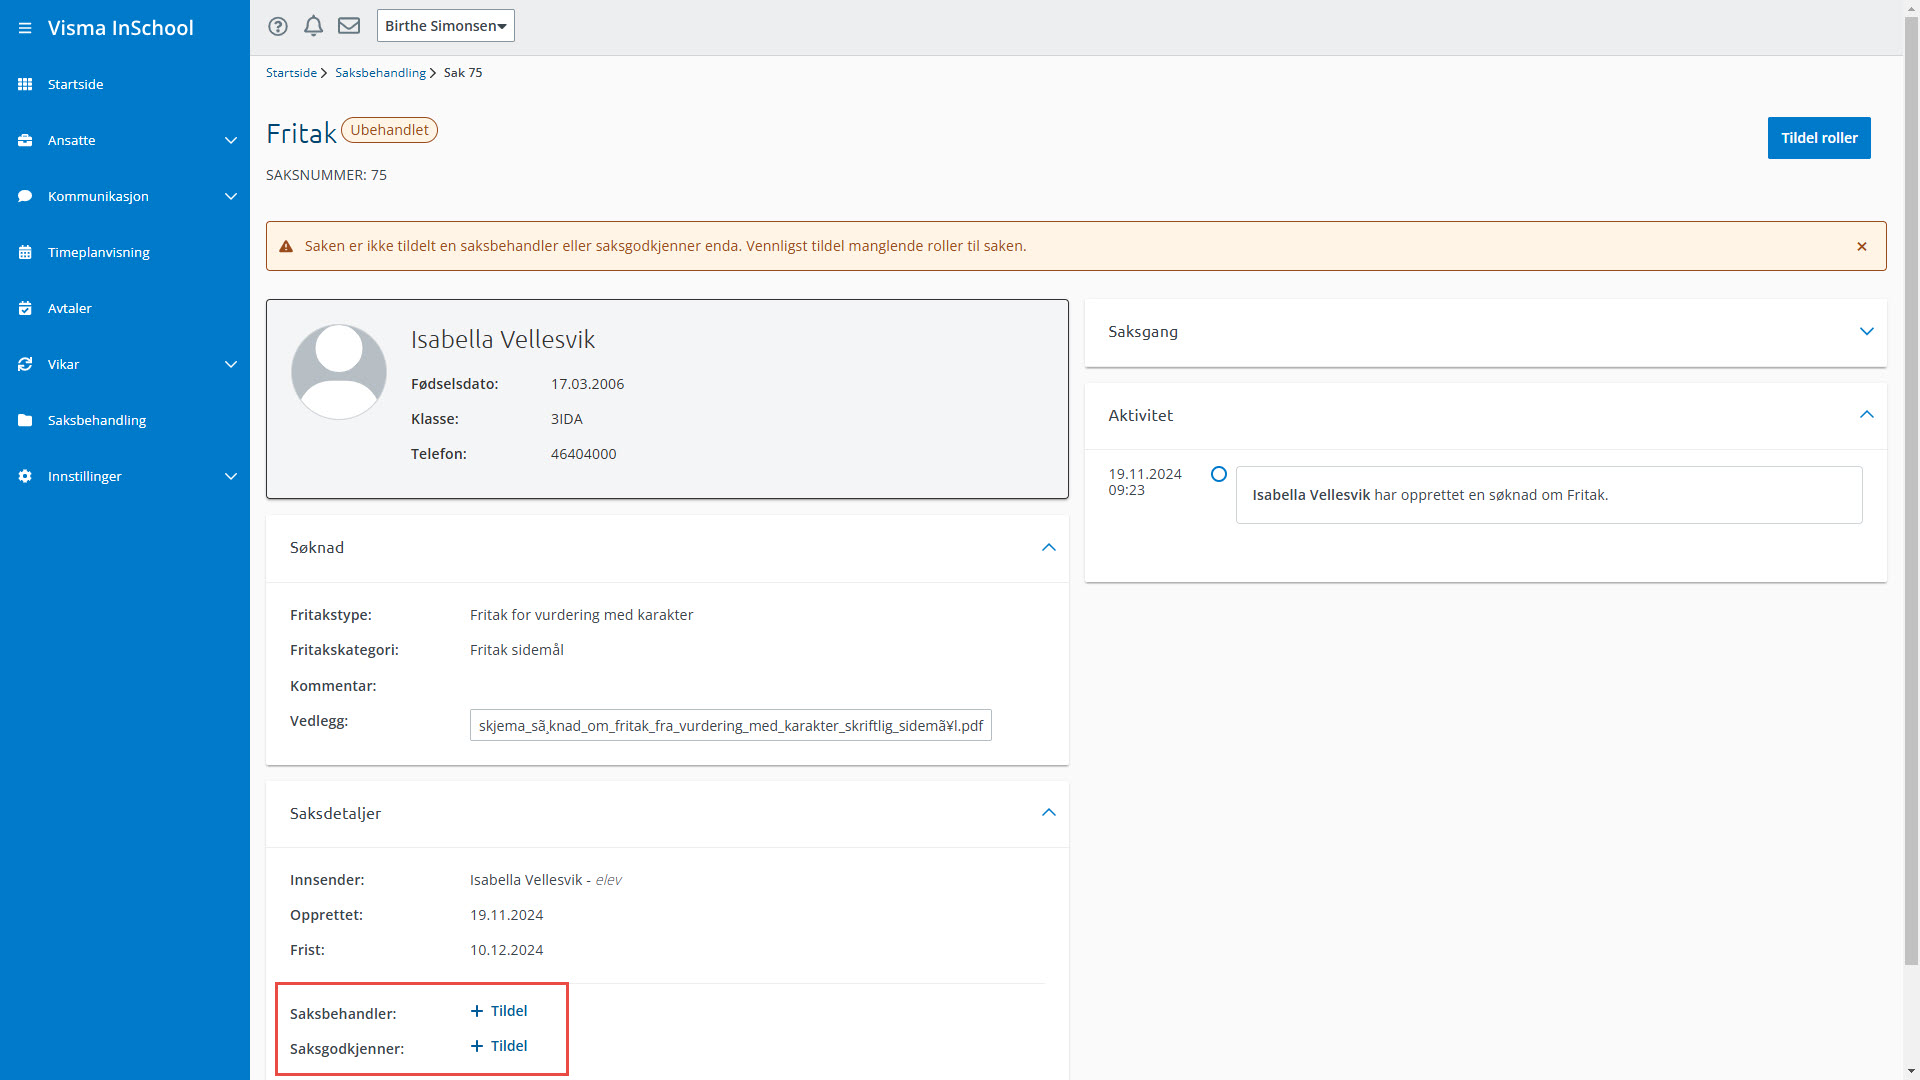Open messages envelope icon
Viewport: 1920px width, 1080px height.
coord(349,26)
